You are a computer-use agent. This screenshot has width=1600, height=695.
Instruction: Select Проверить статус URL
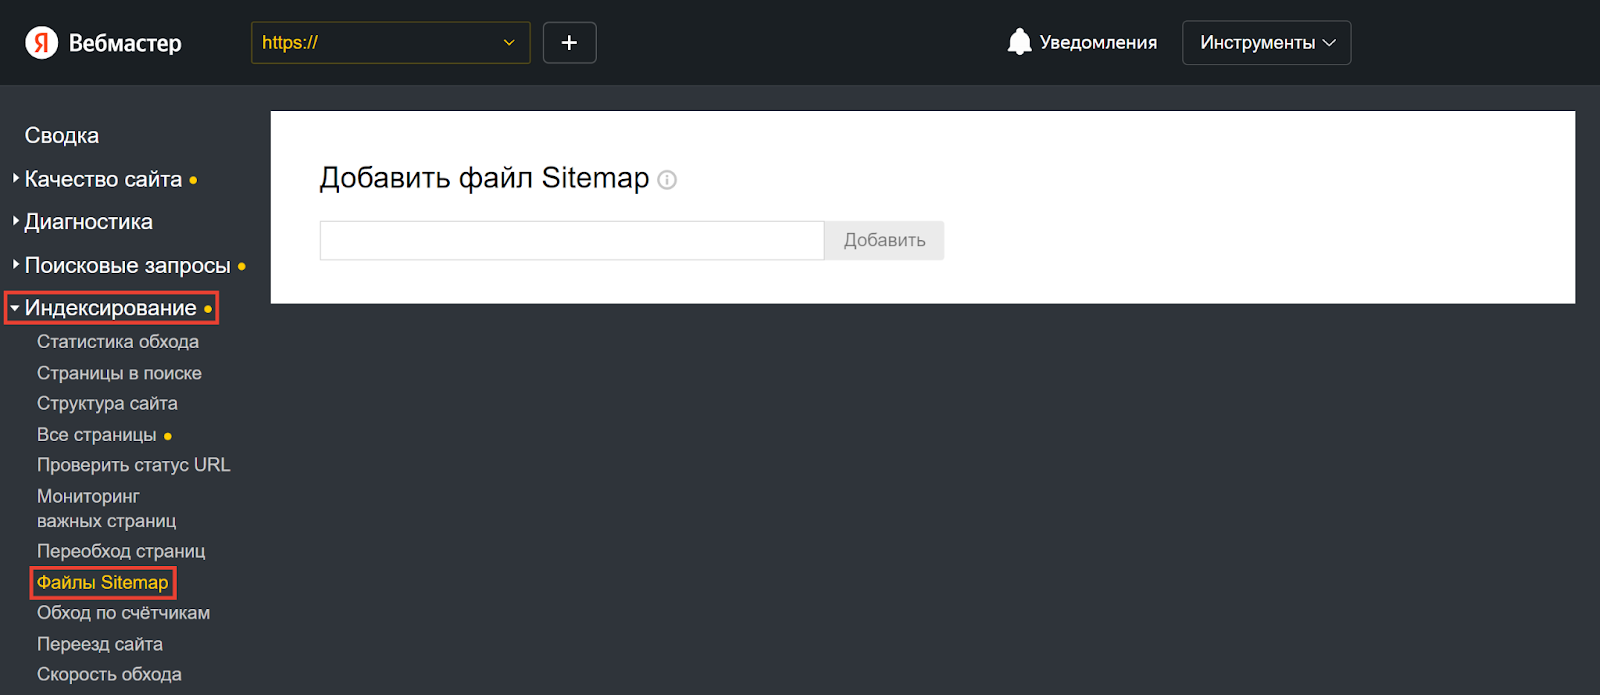(133, 465)
